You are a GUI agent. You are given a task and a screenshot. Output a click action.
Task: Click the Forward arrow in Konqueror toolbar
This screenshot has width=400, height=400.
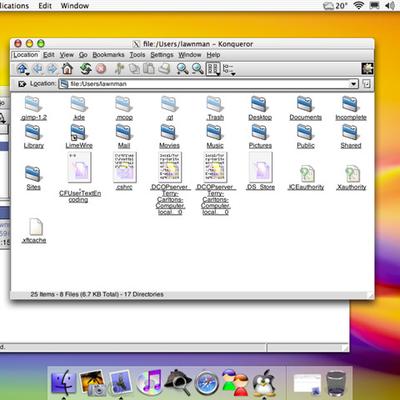pos(52,69)
